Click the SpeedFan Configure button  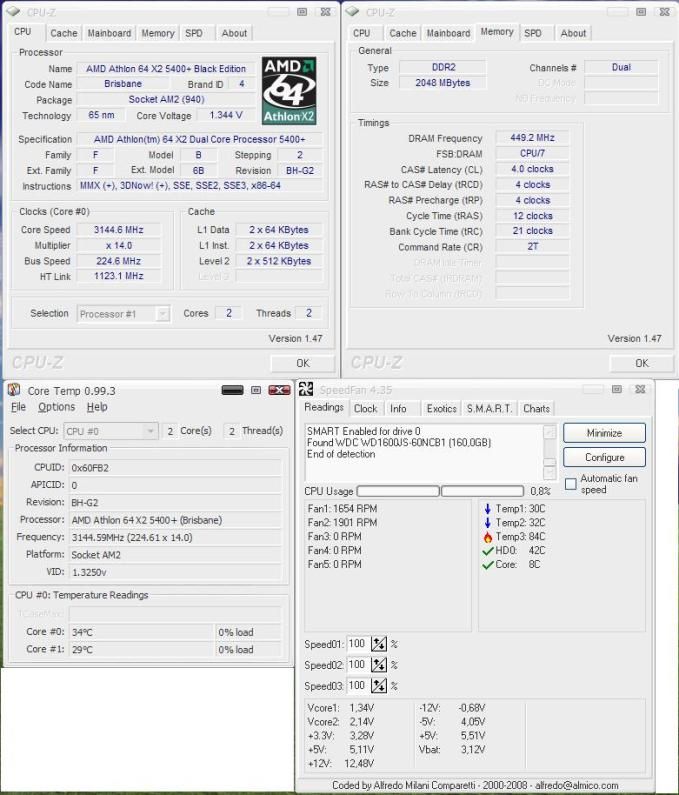(x=604, y=457)
